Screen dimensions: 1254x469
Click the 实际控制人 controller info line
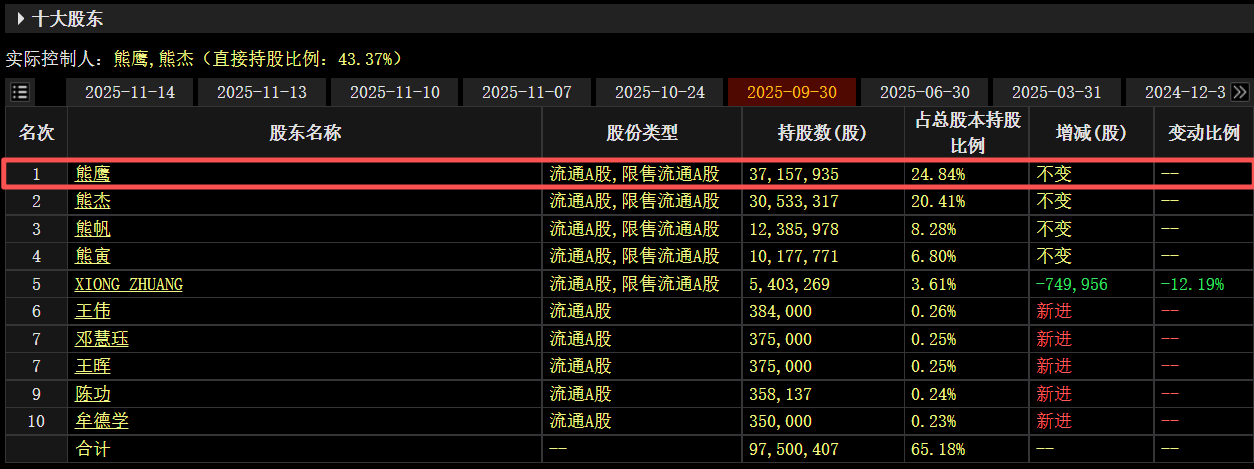point(205,58)
